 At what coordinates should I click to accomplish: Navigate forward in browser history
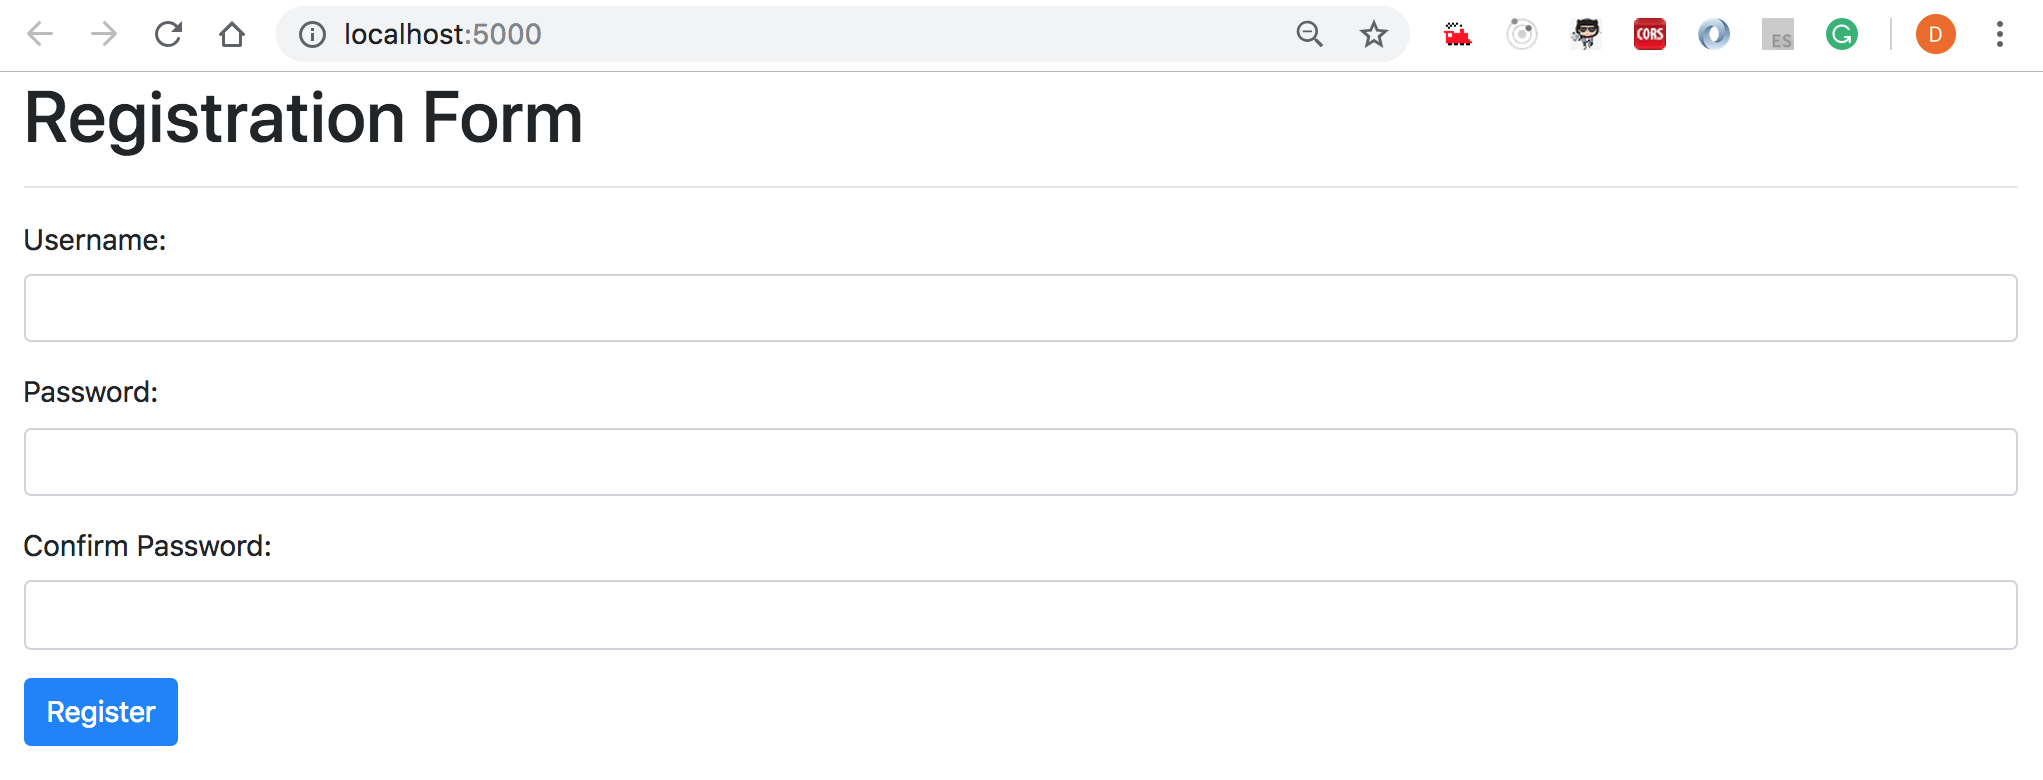(x=103, y=34)
